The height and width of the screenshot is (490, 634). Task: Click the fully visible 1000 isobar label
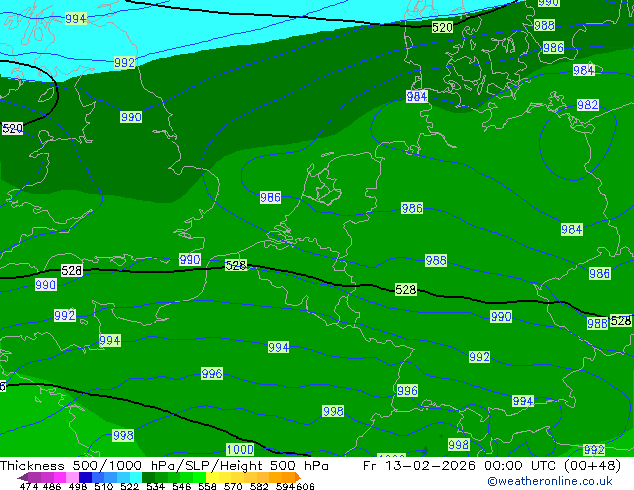240,449
